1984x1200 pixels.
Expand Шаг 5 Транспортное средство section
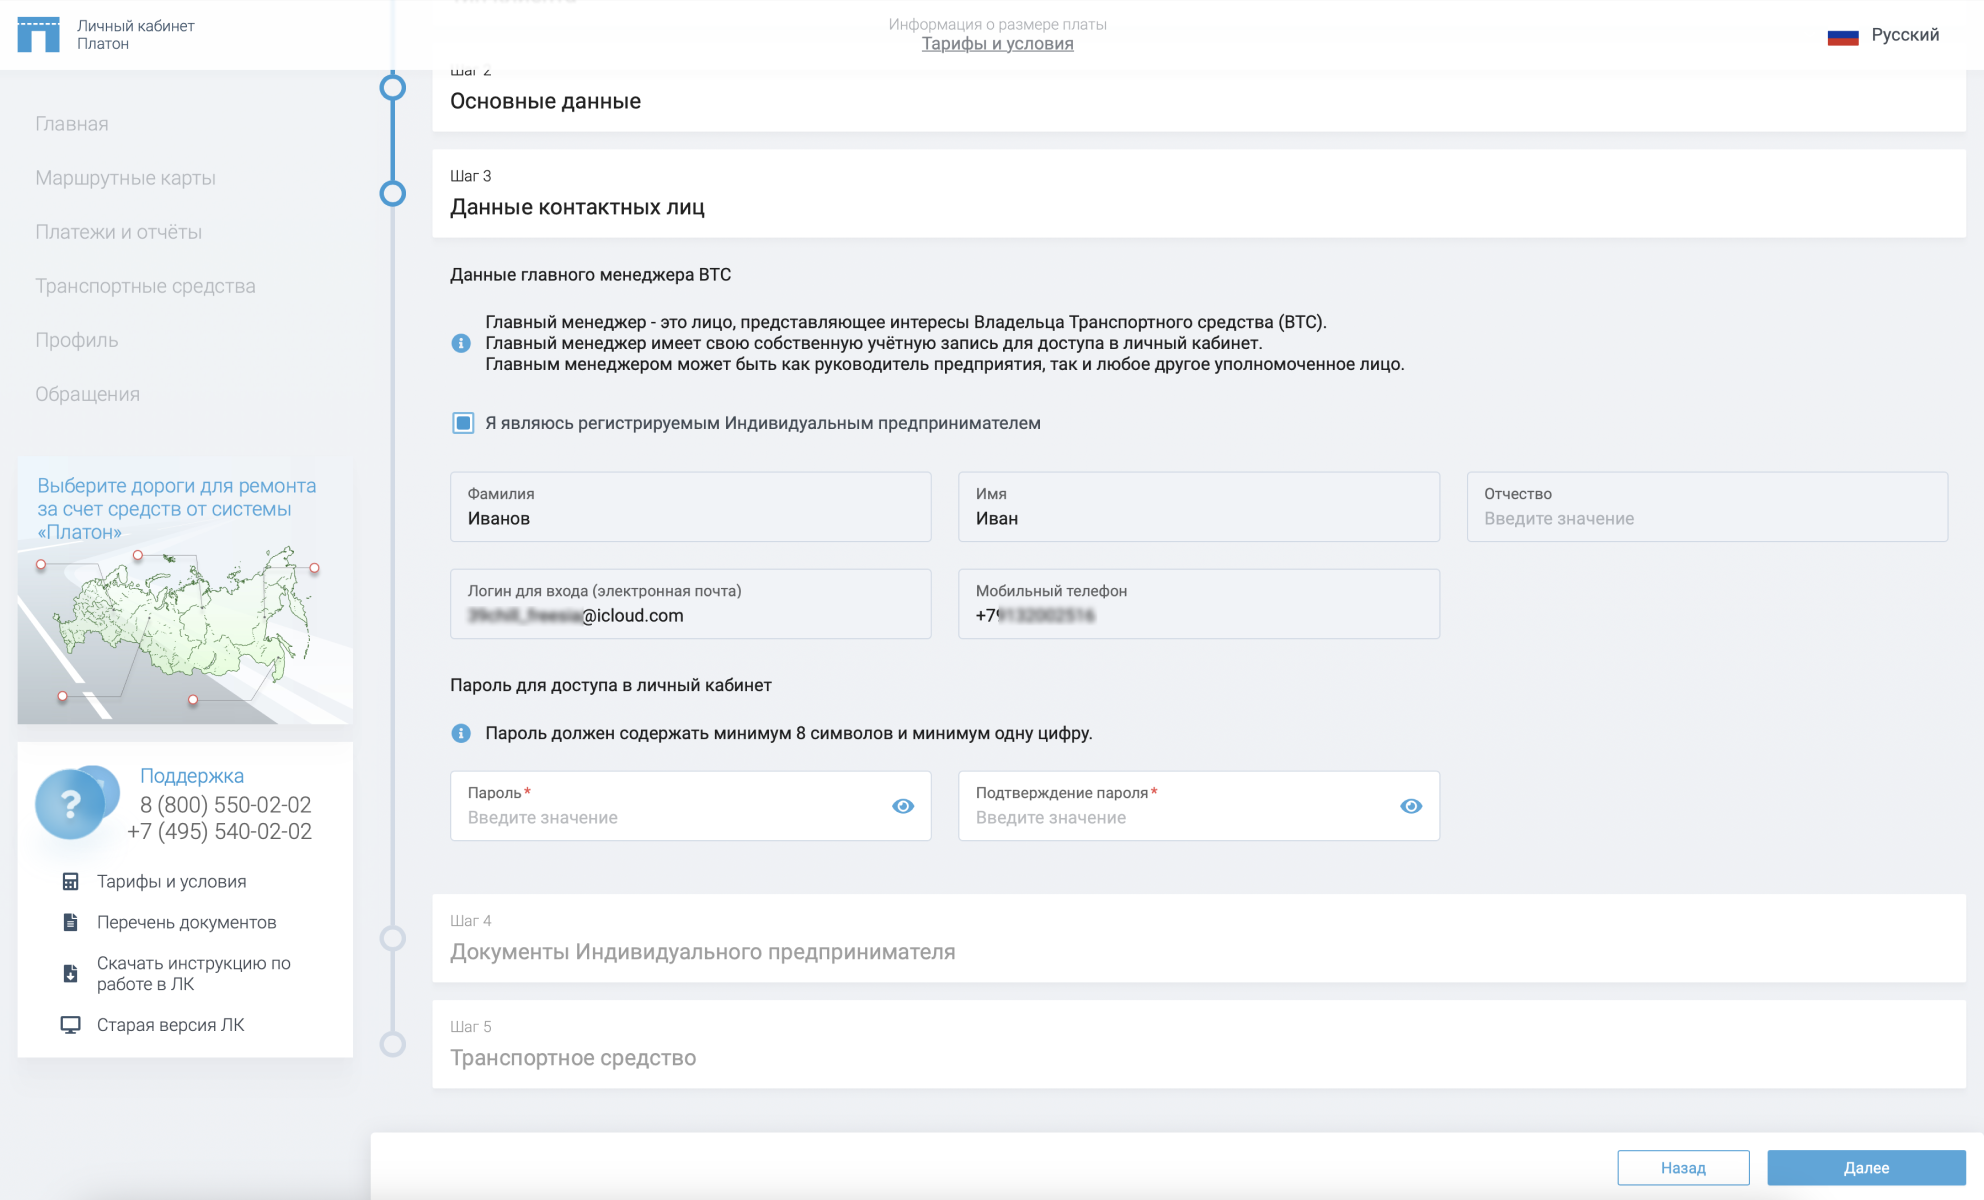tap(572, 1057)
